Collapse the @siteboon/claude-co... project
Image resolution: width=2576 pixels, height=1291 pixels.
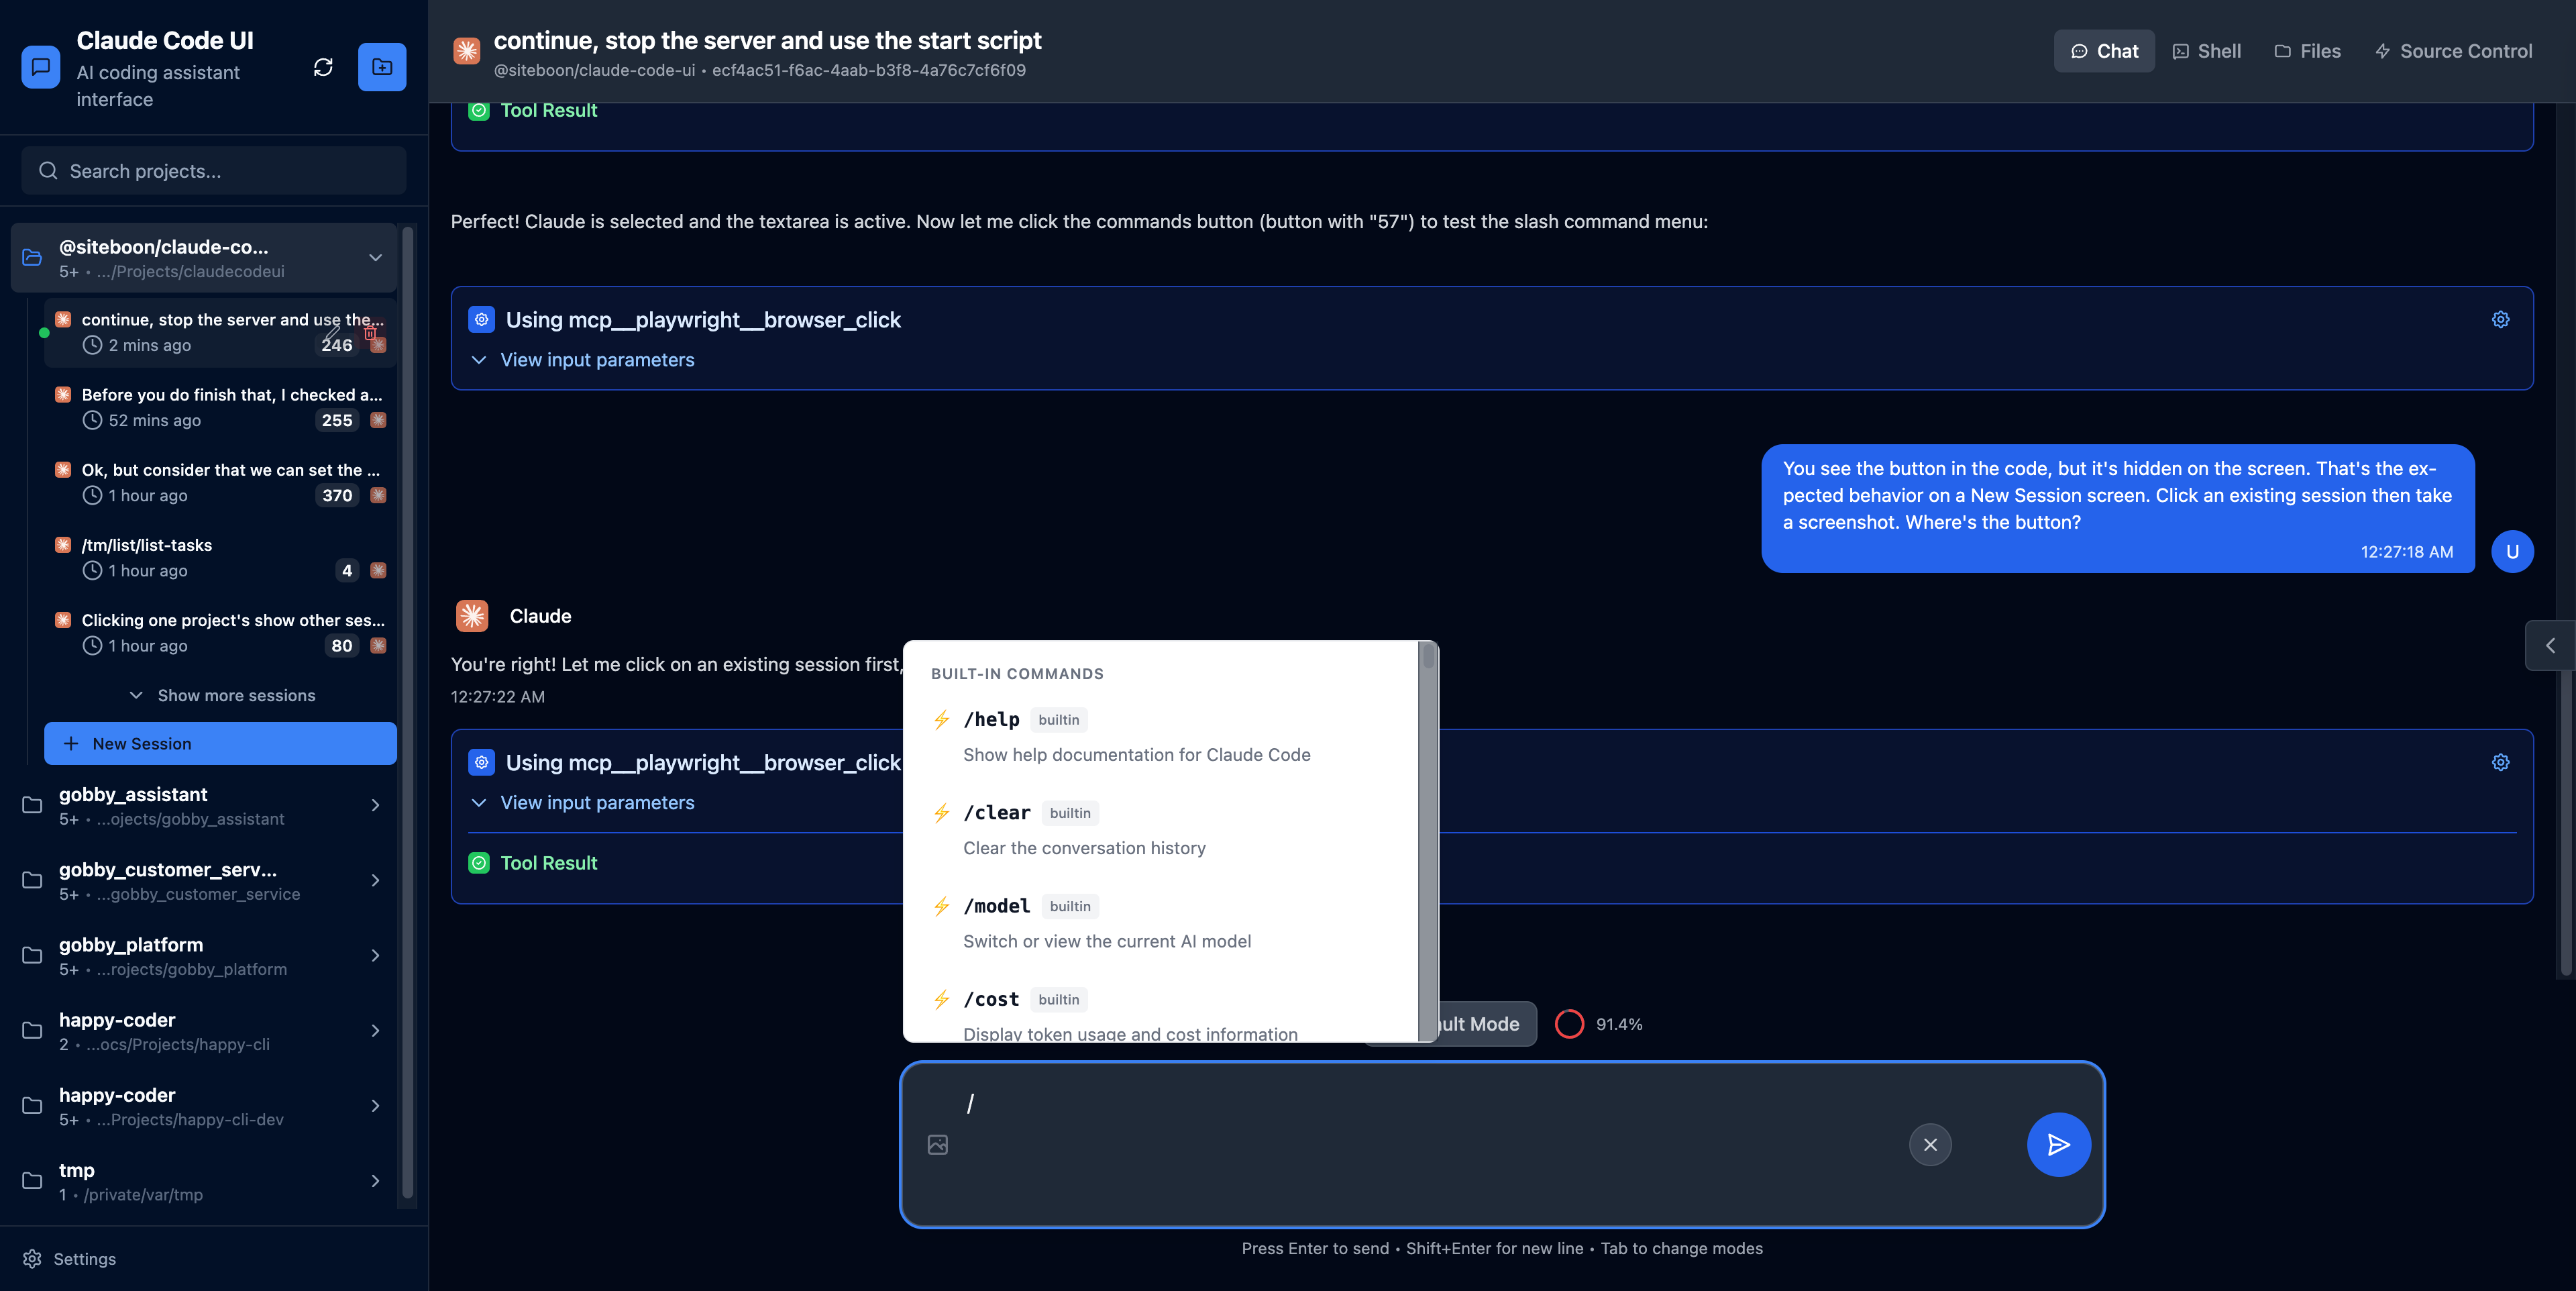375,257
